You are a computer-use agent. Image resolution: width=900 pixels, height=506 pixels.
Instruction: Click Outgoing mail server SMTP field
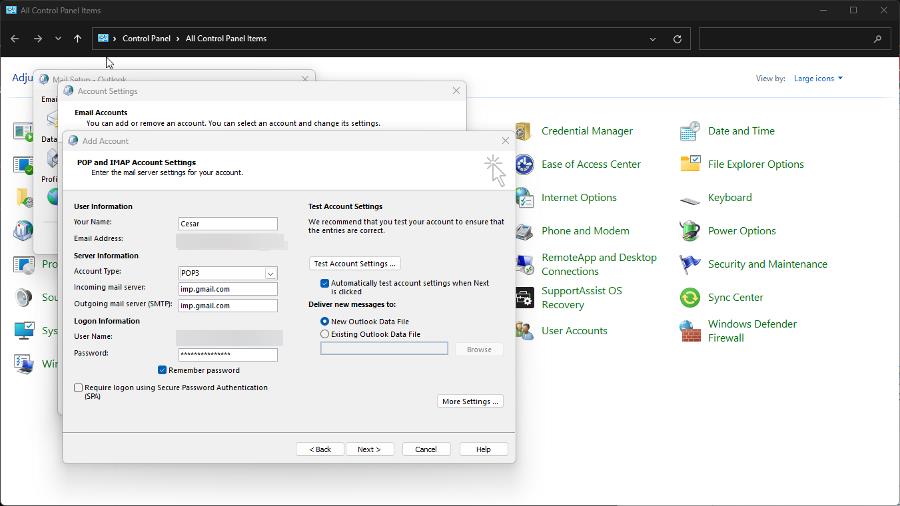tap(228, 305)
